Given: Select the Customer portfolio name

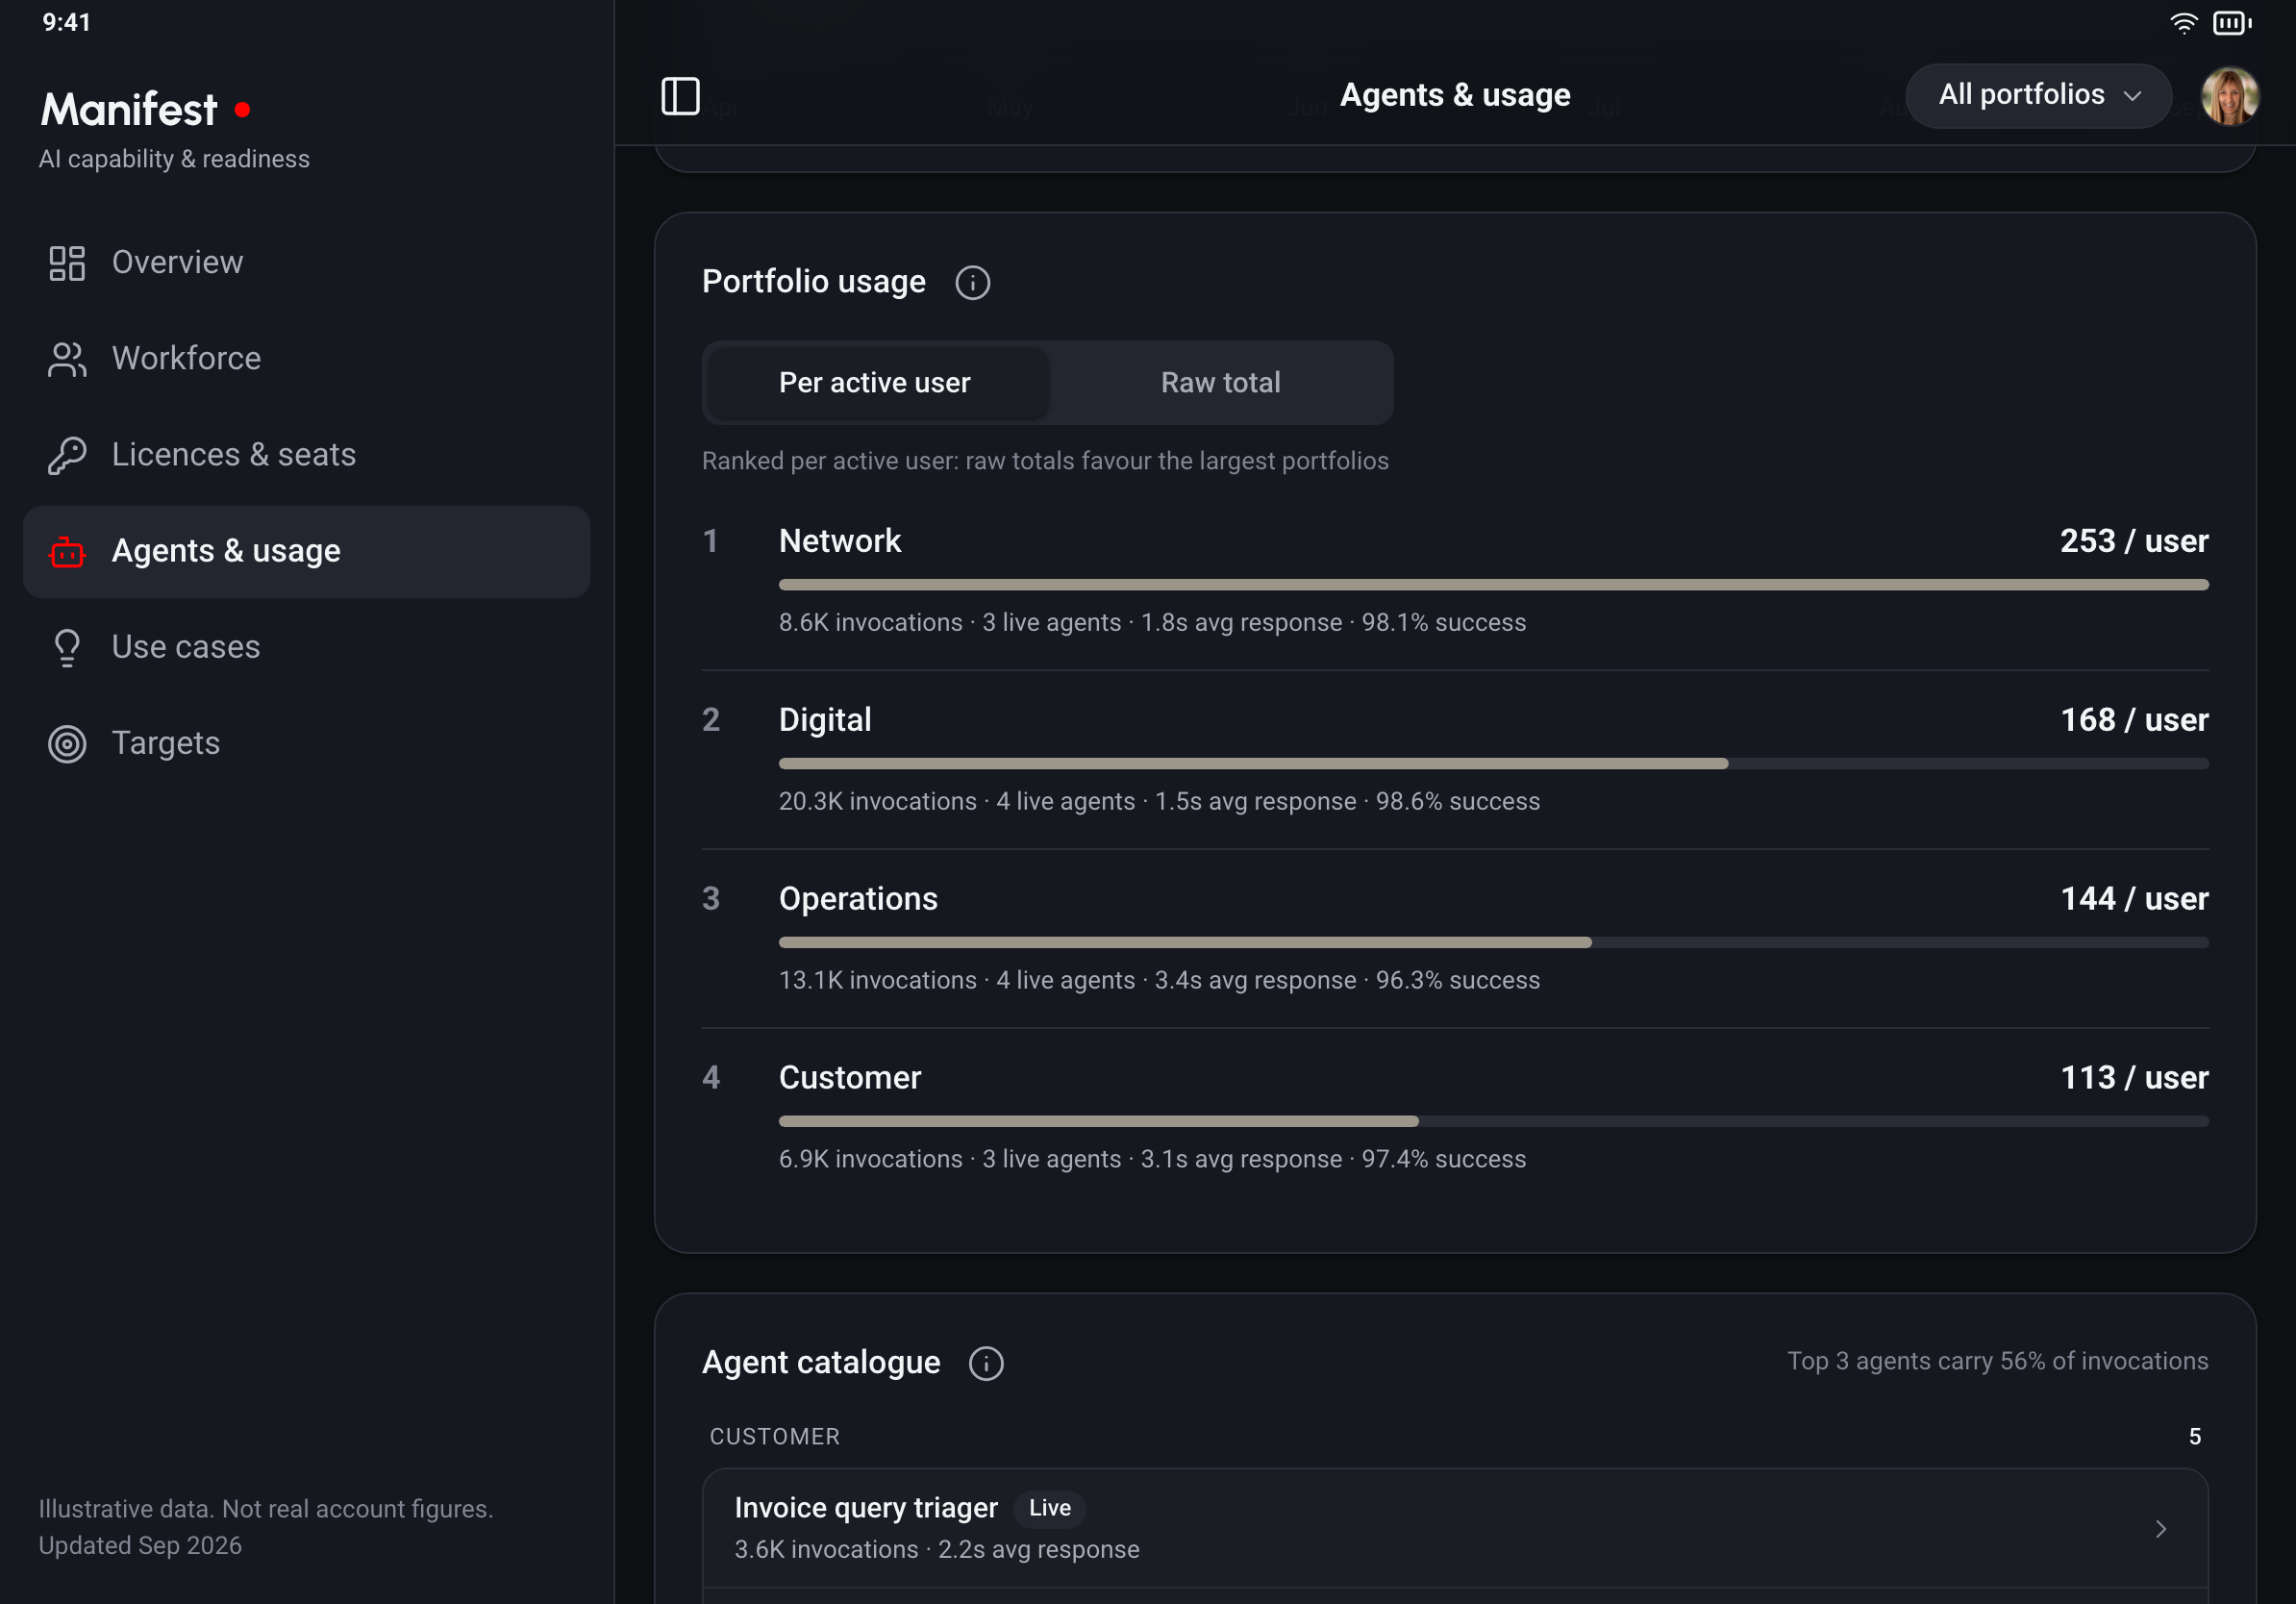Looking at the screenshot, I should [850, 1078].
